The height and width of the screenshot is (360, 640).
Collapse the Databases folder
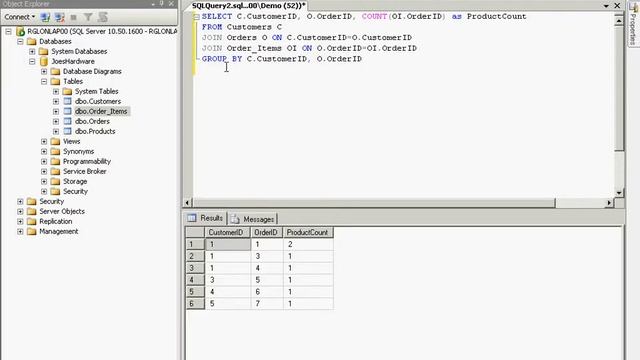20,42
